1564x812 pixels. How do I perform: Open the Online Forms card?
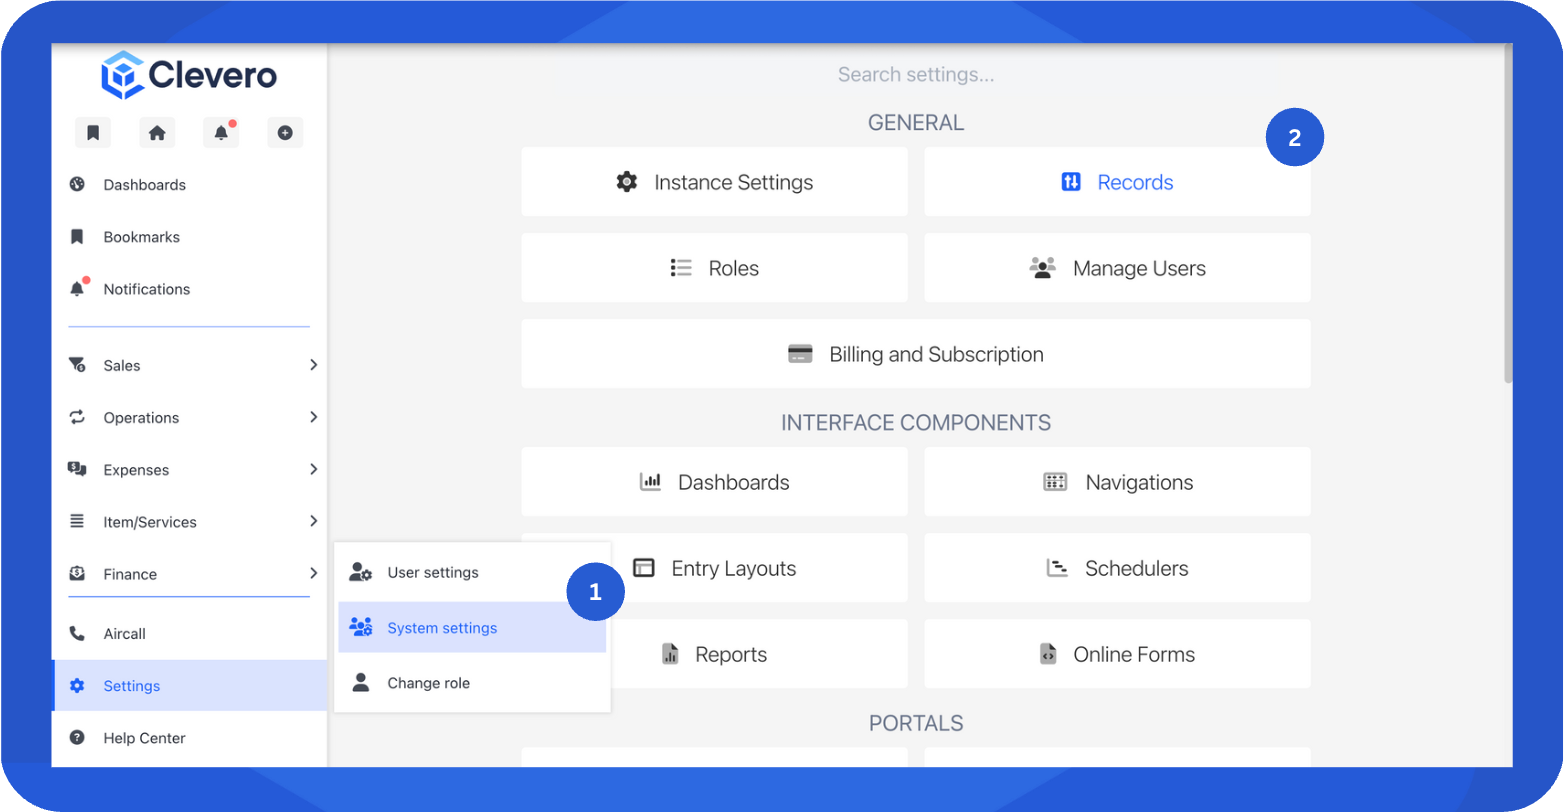[1117, 654]
